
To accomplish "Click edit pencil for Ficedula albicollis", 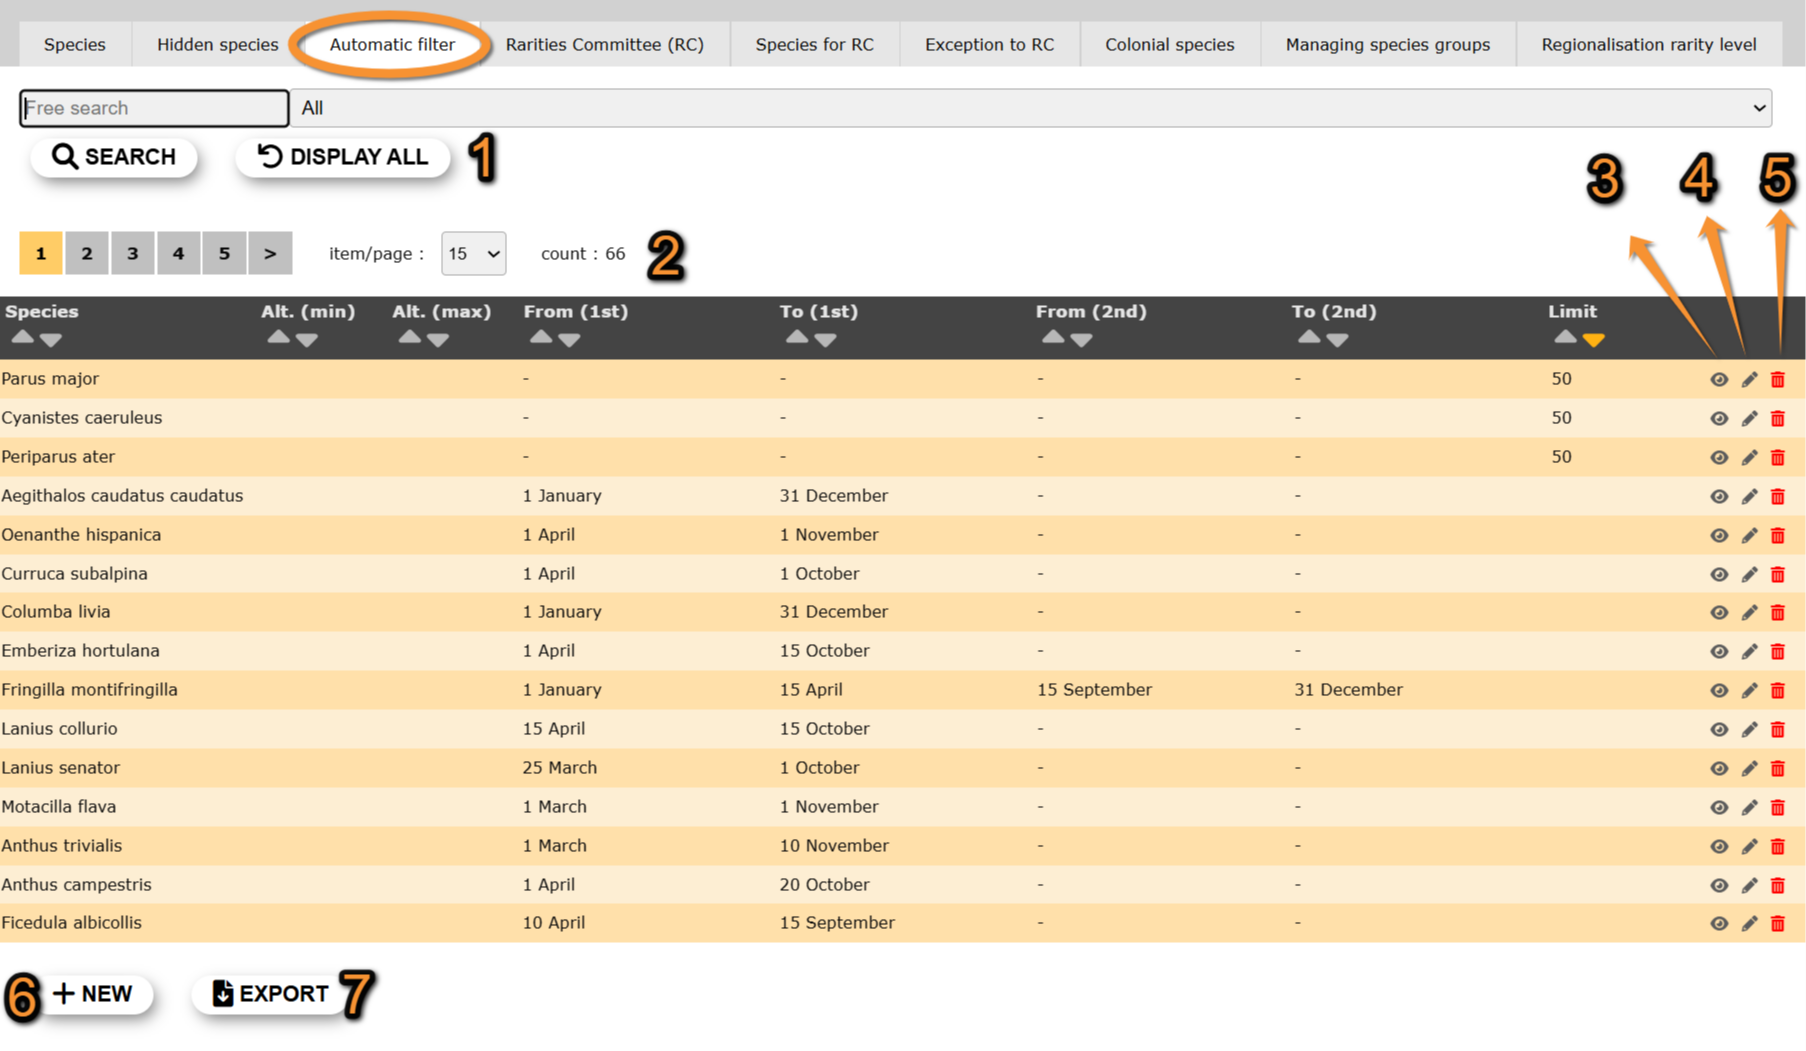I will pyautogui.click(x=1749, y=923).
